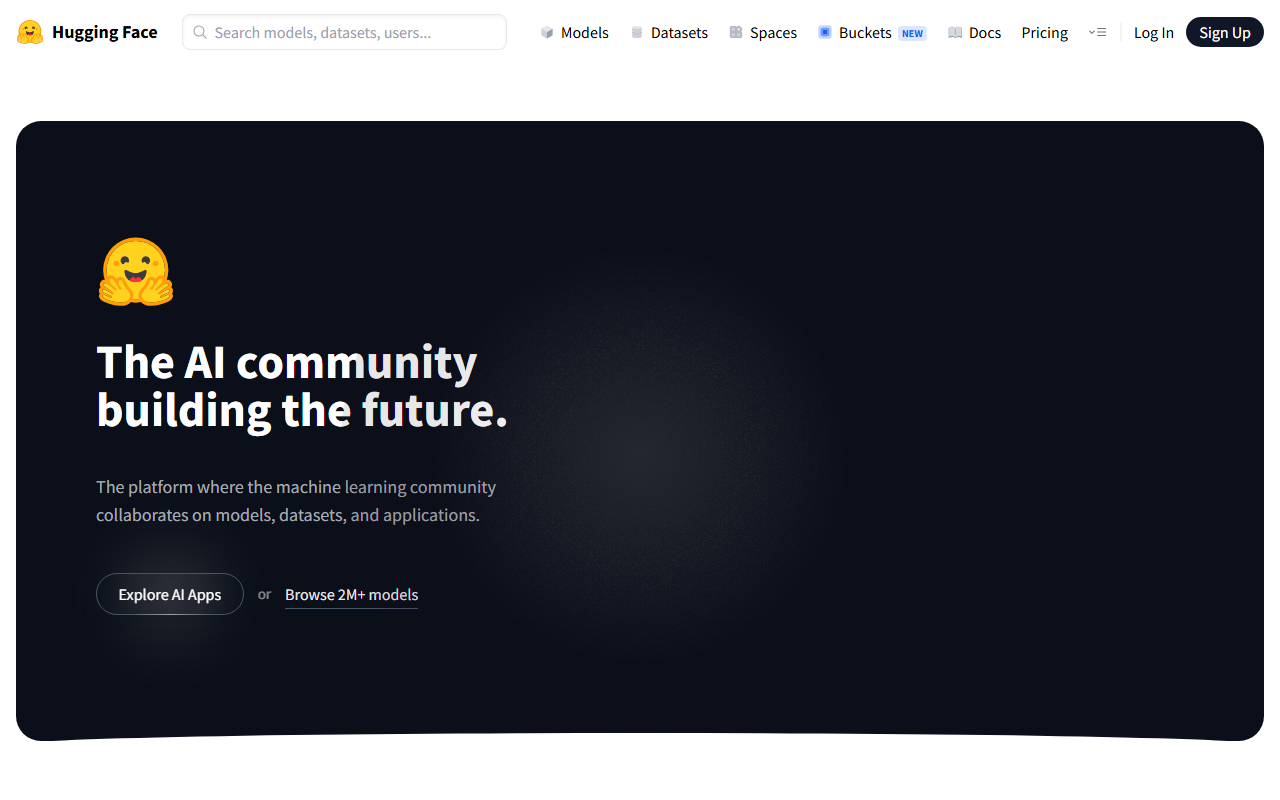Follow the Browse 2M+ models link
Viewport: 1280px width, 800px height.
pyautogui.click(x=352, y=595)
